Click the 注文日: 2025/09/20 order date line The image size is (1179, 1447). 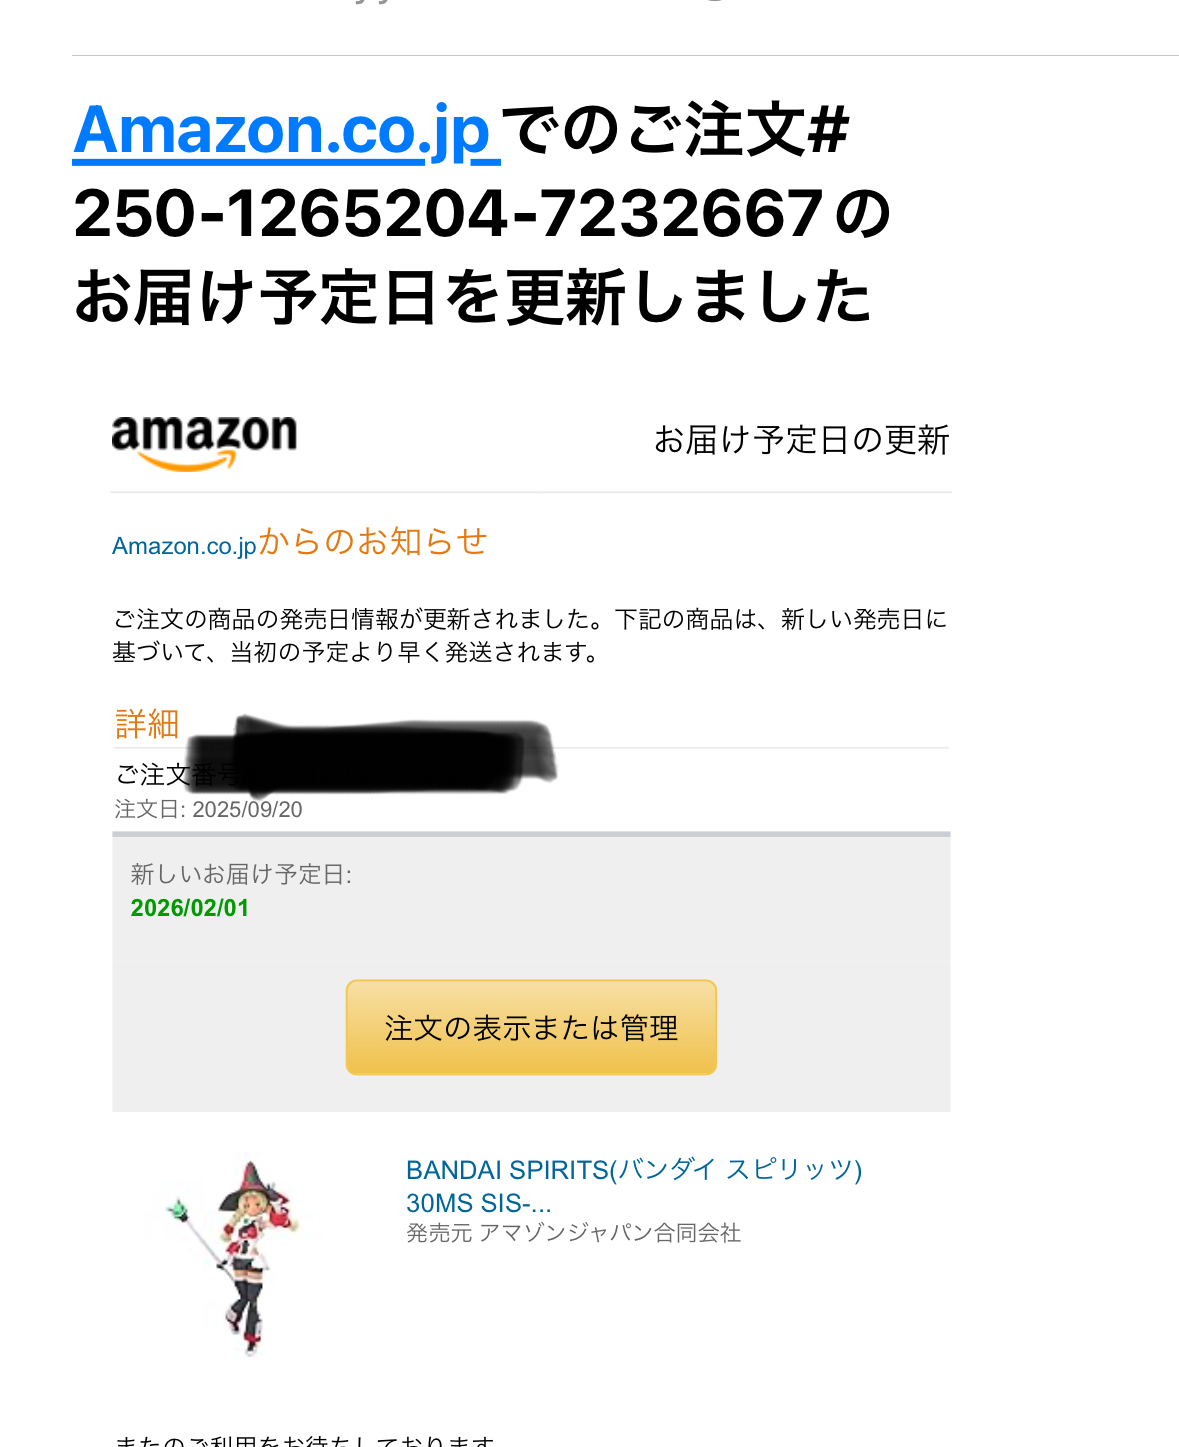(208, 809)
